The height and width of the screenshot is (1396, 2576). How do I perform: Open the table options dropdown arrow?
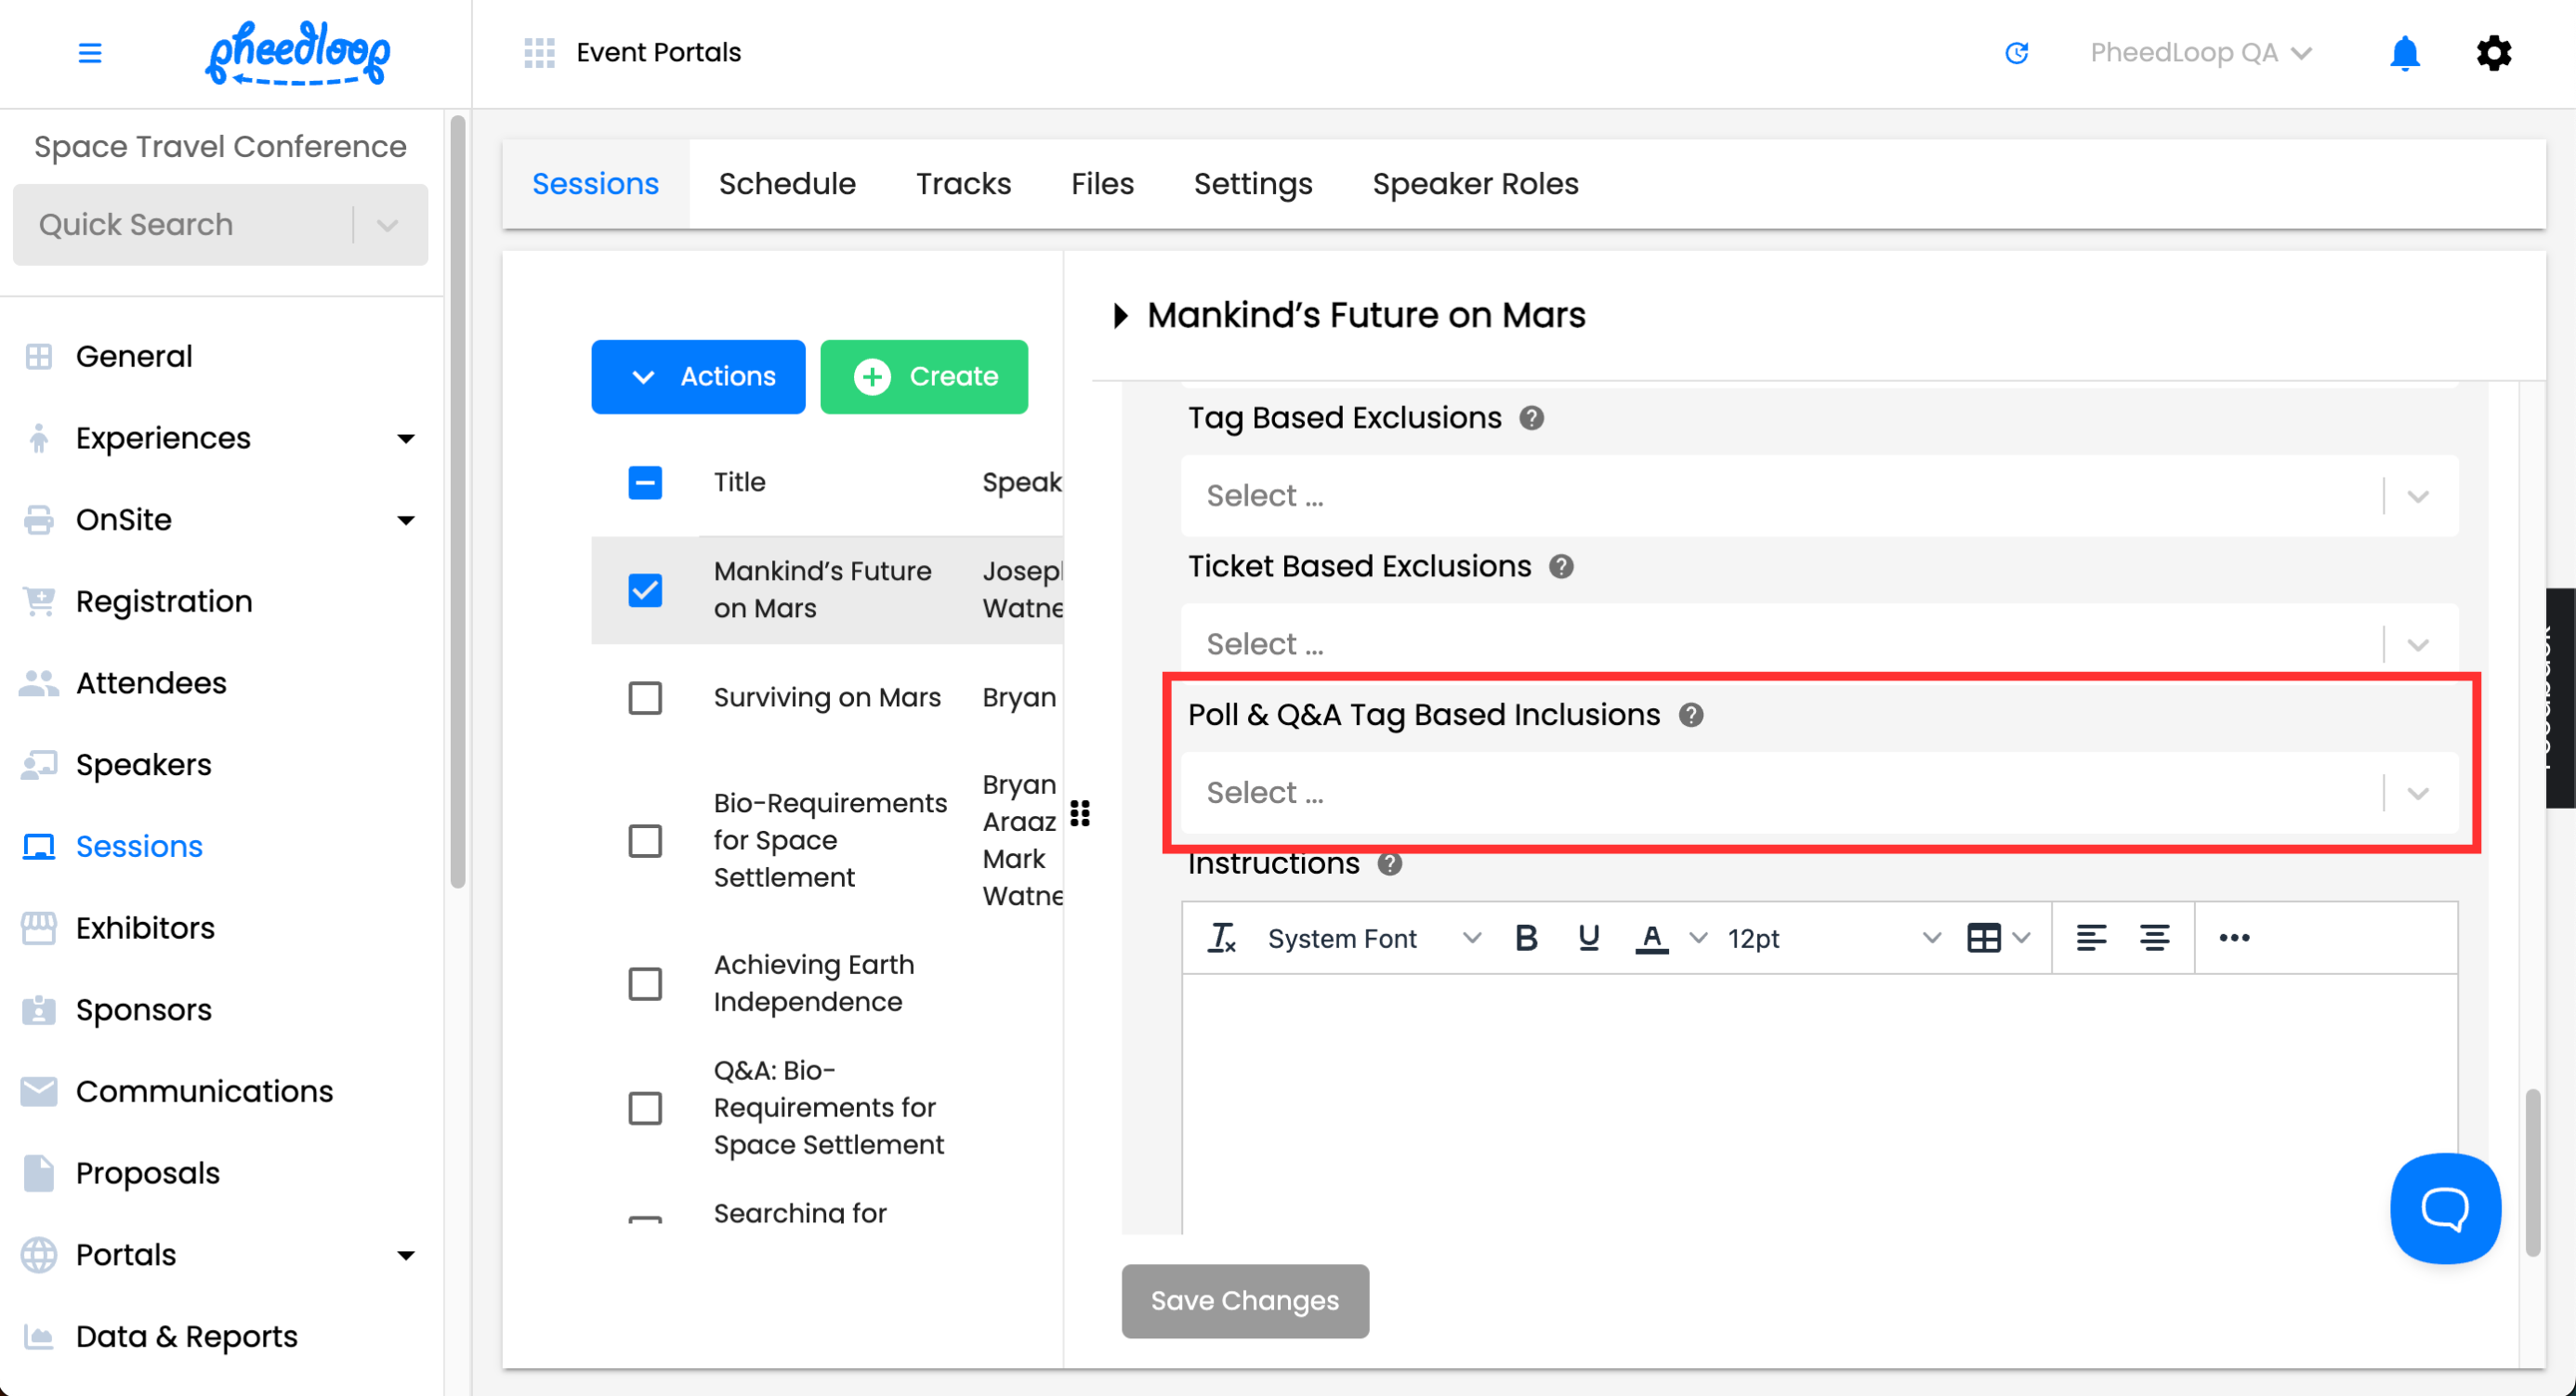coord(2021,938)
